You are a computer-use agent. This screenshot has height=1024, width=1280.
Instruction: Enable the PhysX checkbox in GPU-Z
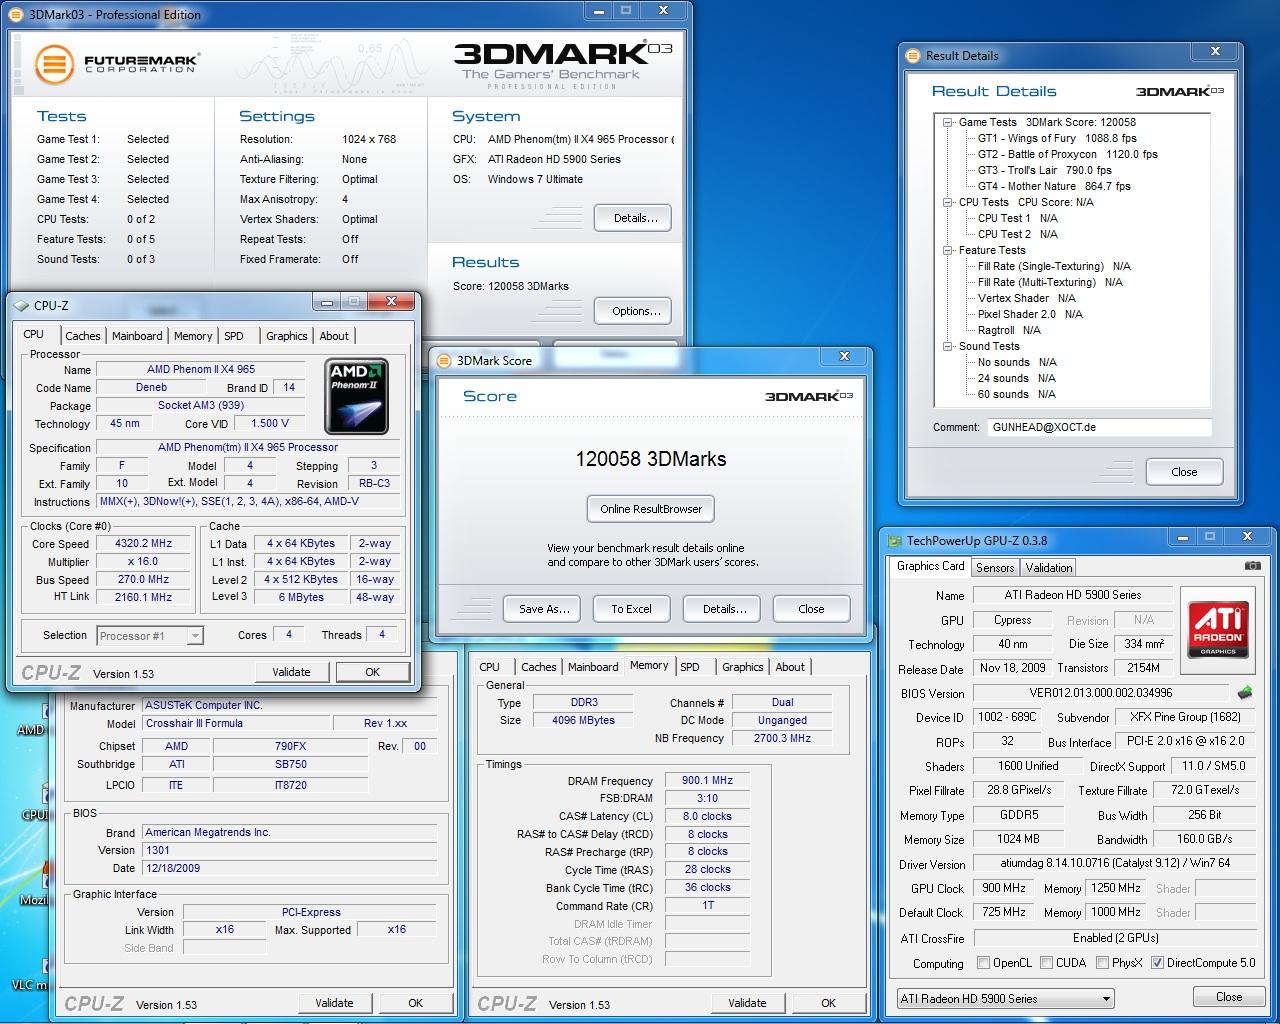1102,963
